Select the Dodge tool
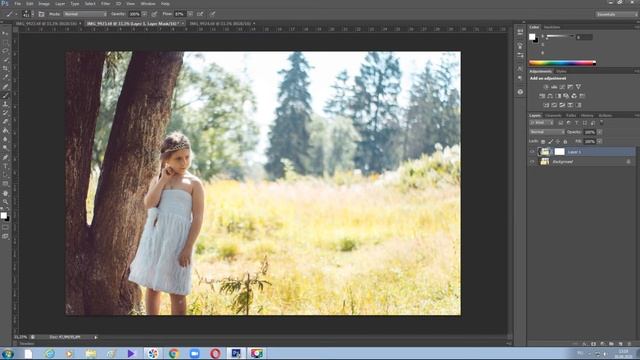This screenshot has width=640, height=360. (x=5, y=148)
